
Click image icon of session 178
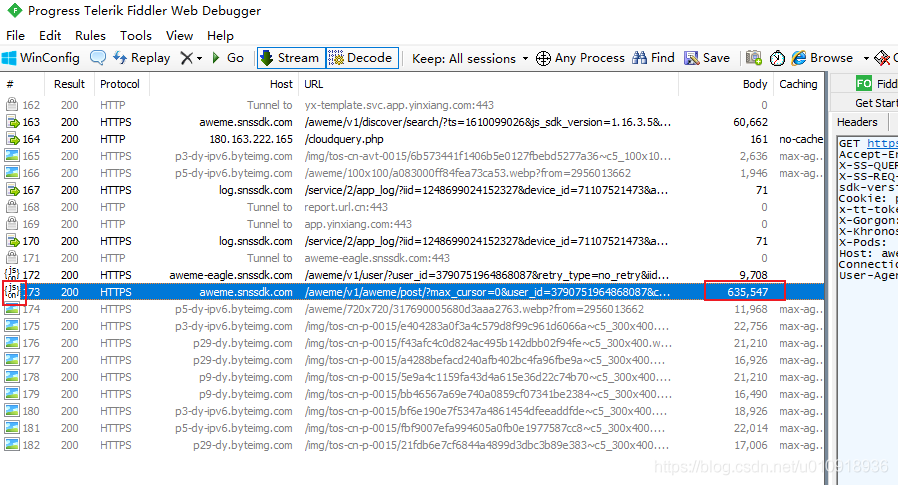tap(11, 377)
